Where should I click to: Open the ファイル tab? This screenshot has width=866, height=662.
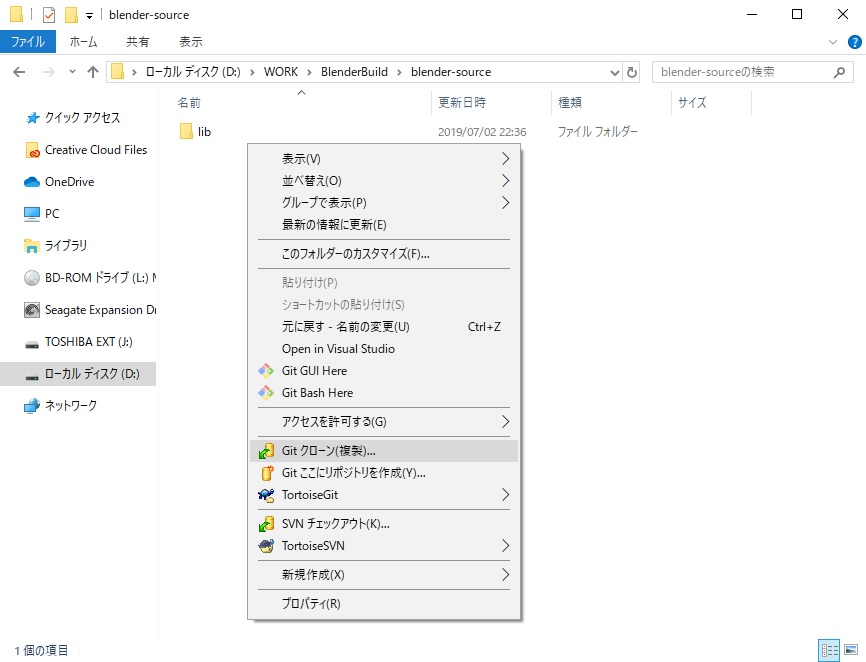click(28, 42)
